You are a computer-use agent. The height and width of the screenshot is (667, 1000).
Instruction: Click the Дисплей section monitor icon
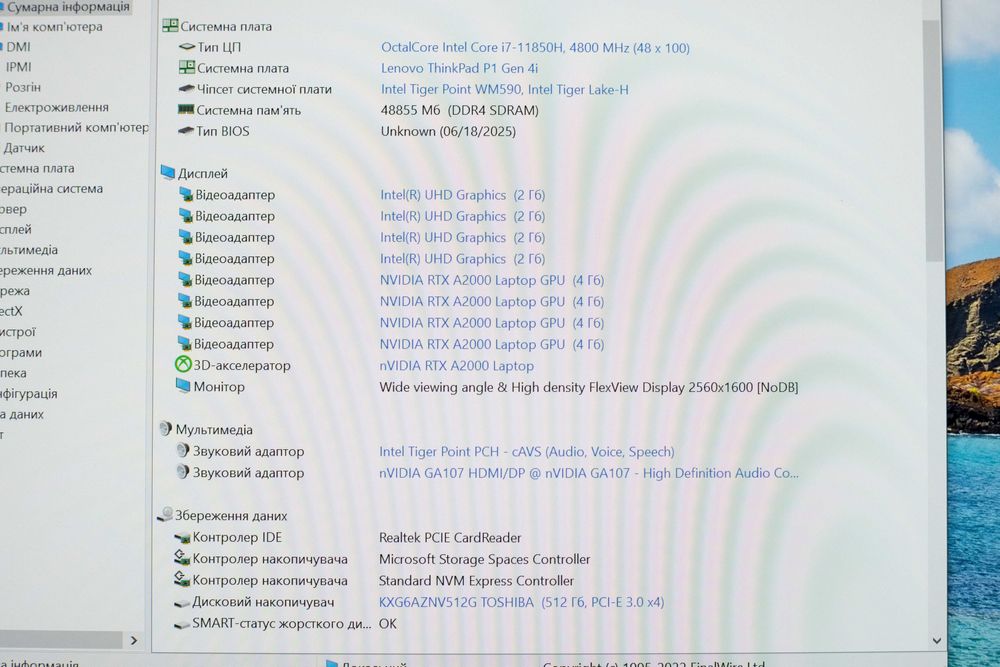click(x=168, y=172)
